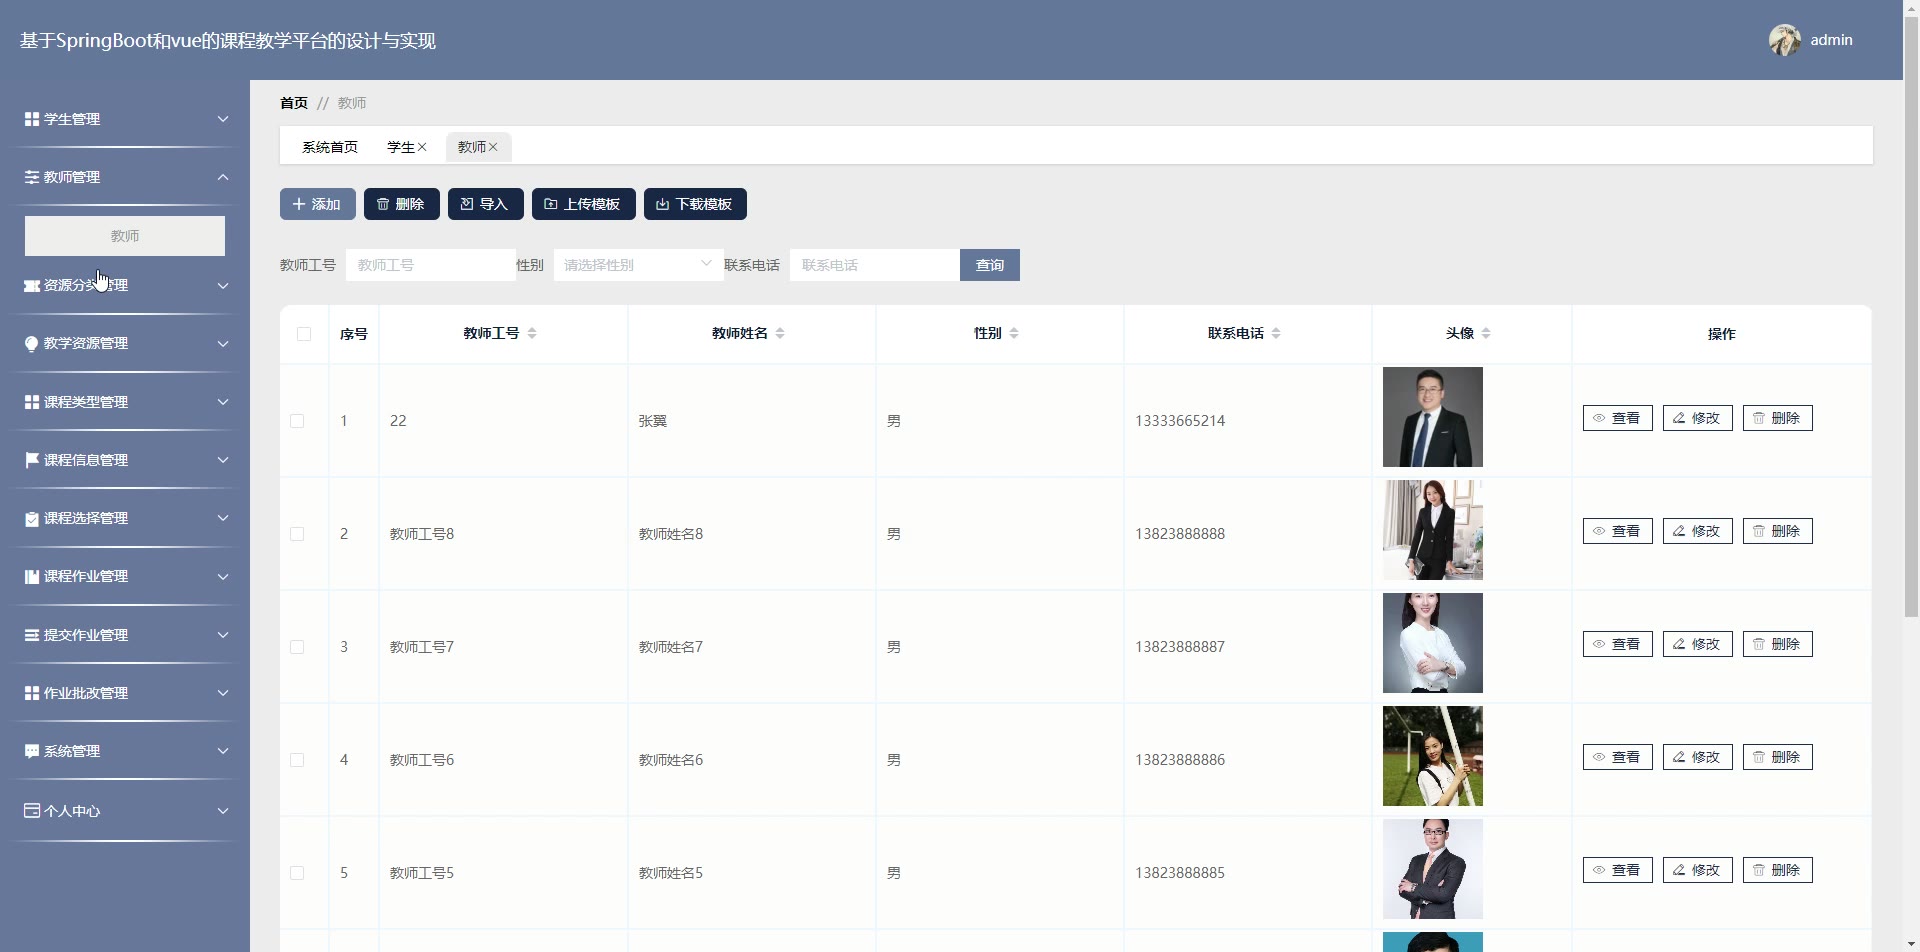Click the 课程类型管理 grid icon
This screenshot has width=1920, height=952.
tap(32, 402)
